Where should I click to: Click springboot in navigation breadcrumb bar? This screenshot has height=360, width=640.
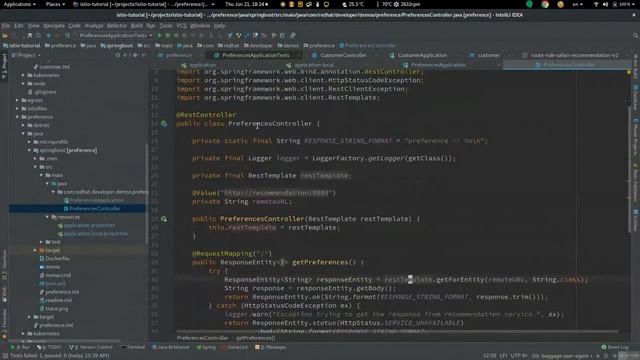[x=116, y=45]
